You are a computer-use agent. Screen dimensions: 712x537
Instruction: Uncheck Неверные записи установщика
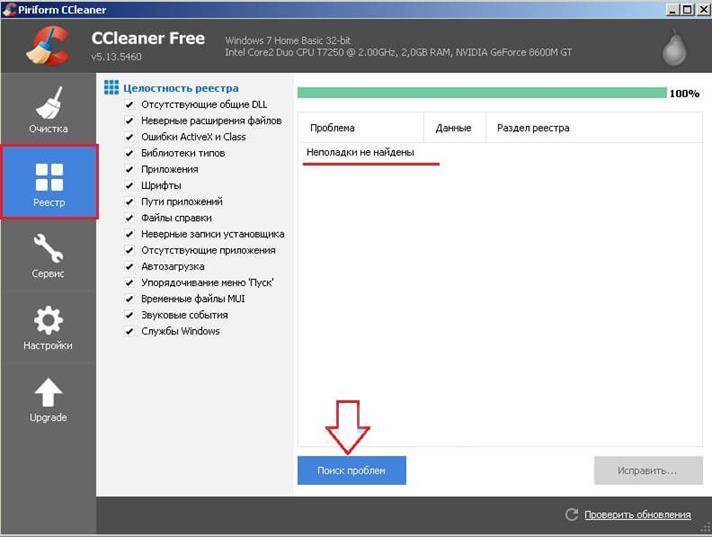pos(129,234)
